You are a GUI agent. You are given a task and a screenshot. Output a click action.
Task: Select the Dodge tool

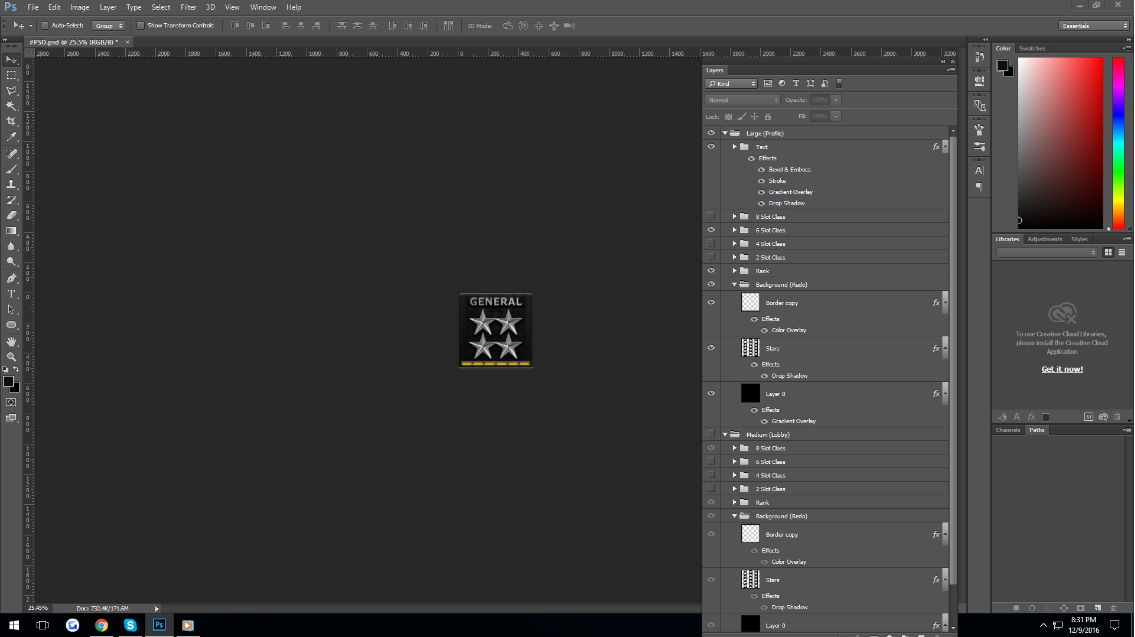(x=11, y=261)
